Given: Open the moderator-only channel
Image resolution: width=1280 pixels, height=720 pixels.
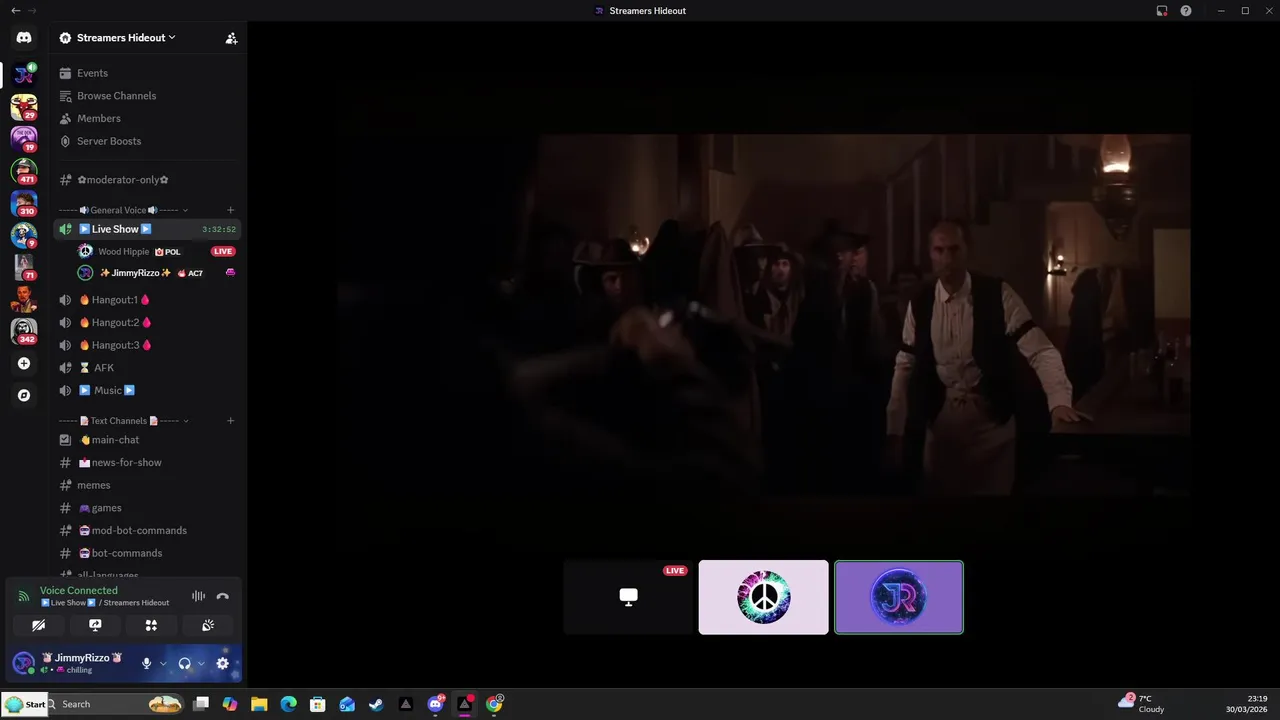Looking at the screenshot, I should click(148, 180).
